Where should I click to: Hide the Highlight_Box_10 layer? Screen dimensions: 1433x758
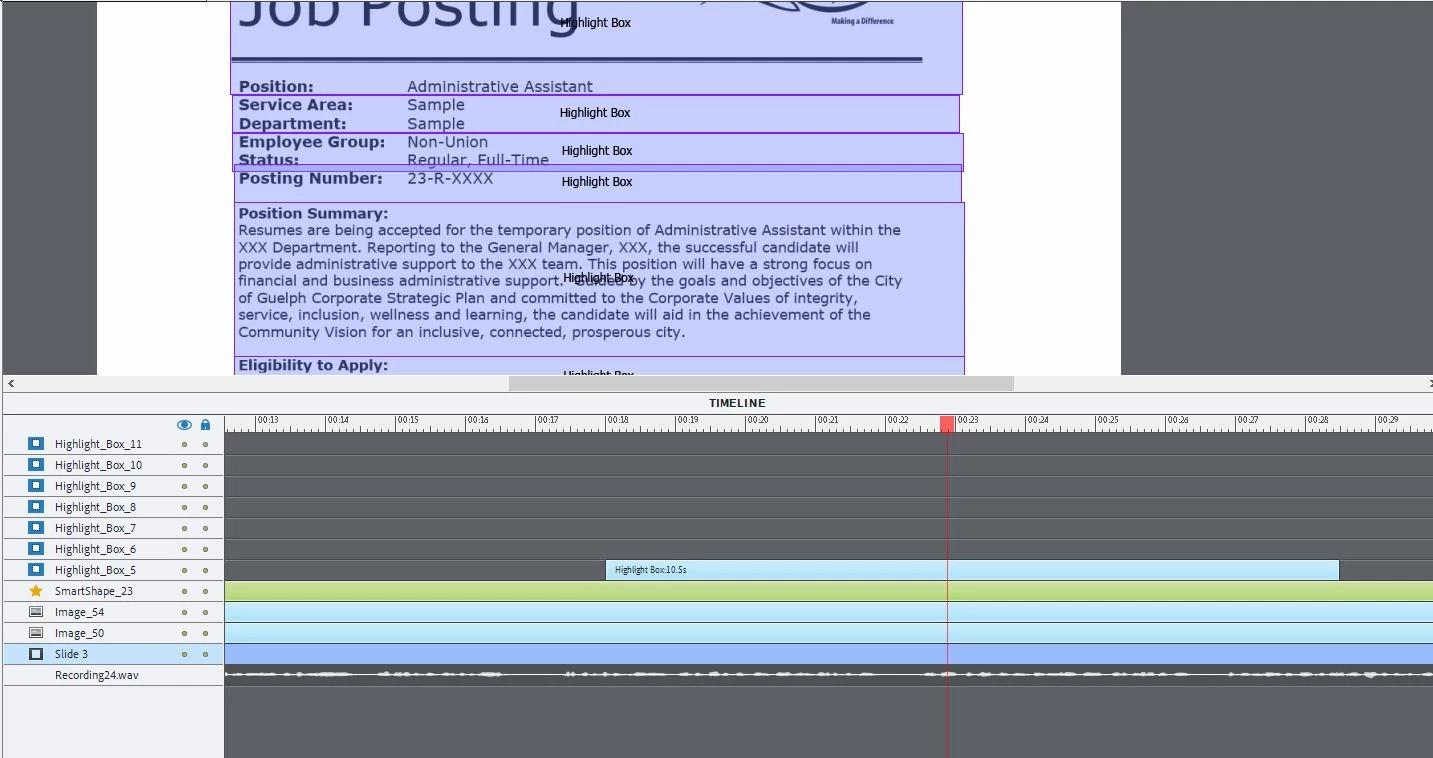(x=184, y=465)
